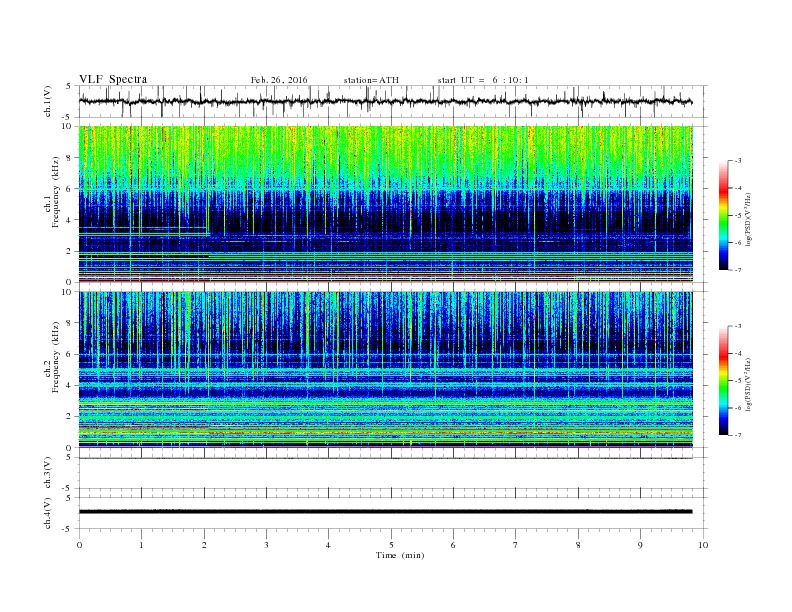Click tick label '5' on Time axis

391,545
